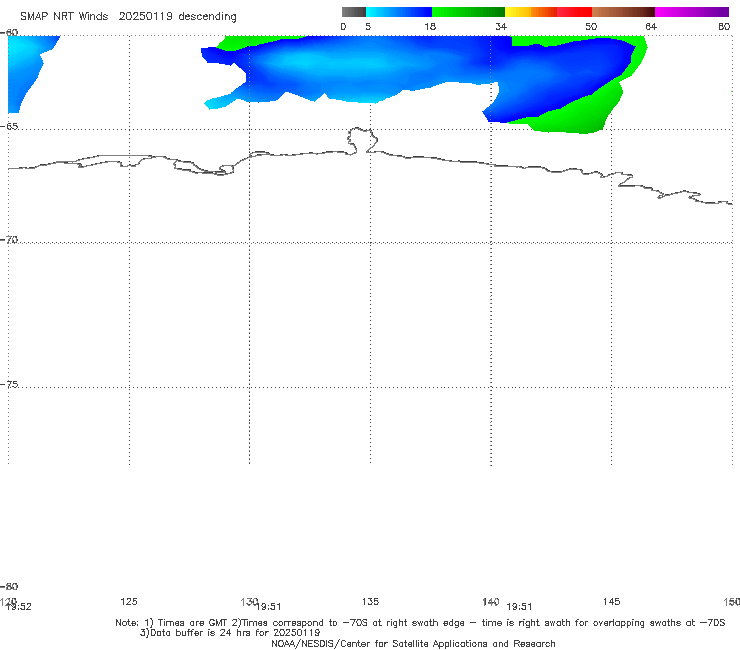Click the note line 'Times are GMT'
This screenshot has height=650, width=740.
click(x=193, y=623)
